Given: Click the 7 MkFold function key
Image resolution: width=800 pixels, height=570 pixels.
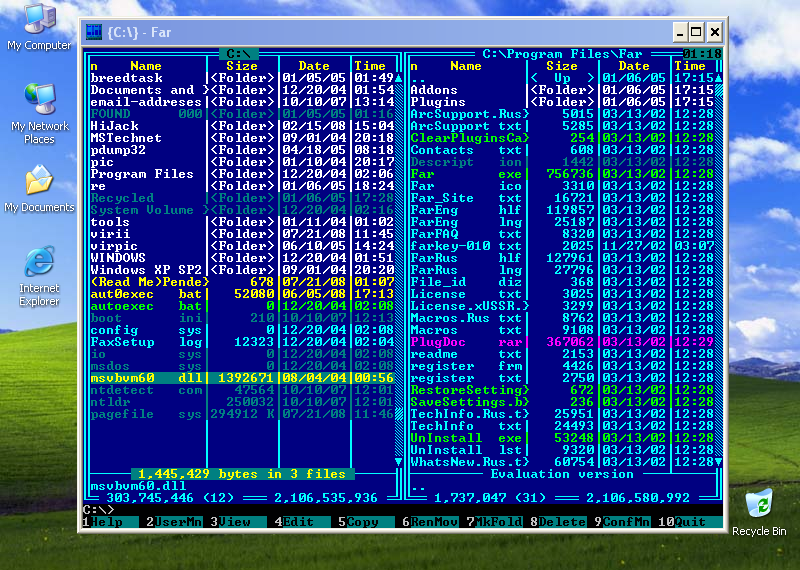Looking at the screenshot, I should pyautogui.click(x=494, y=522).
